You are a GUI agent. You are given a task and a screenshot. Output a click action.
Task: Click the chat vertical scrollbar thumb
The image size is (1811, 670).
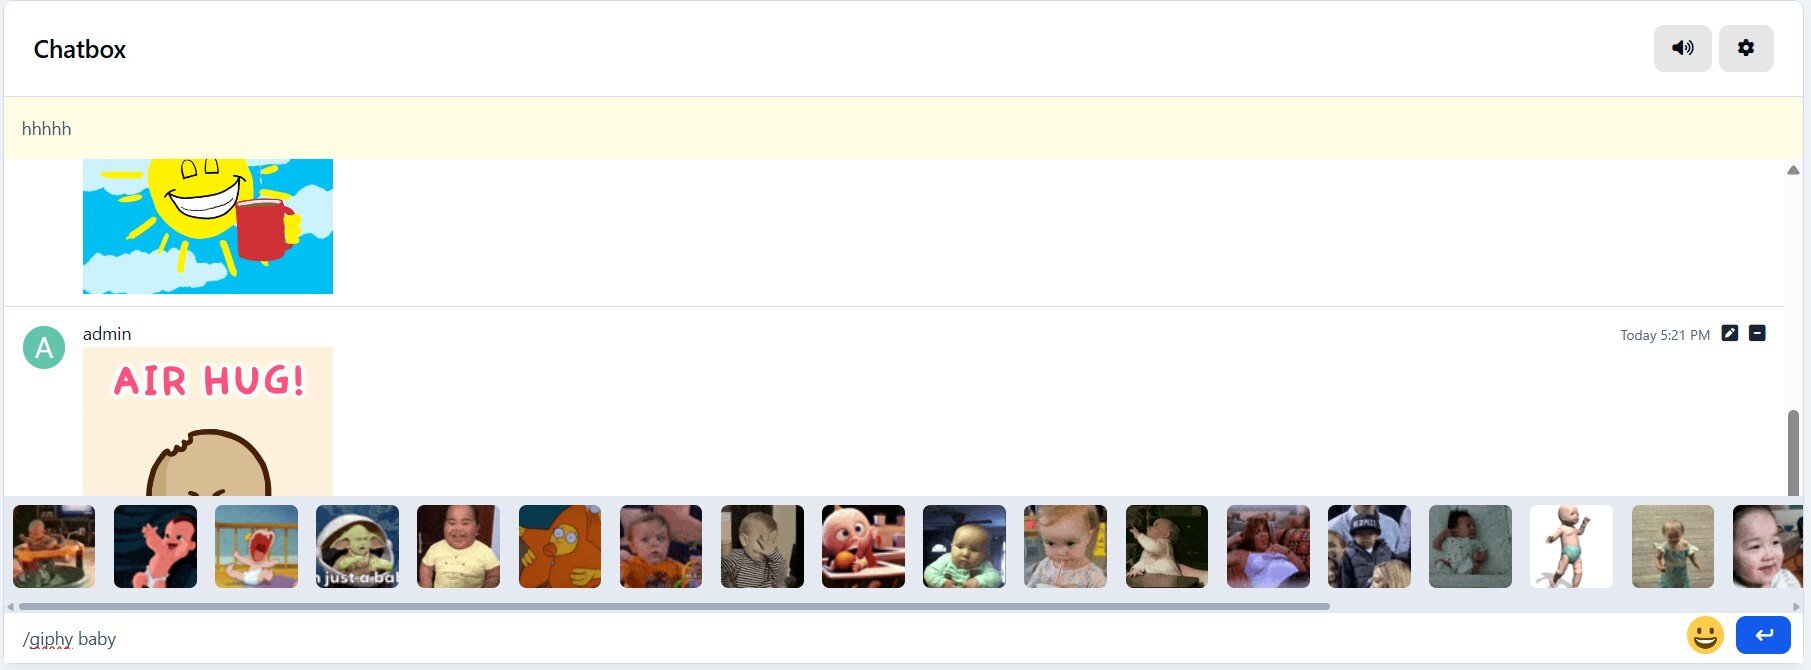[x=1793, y=452]
